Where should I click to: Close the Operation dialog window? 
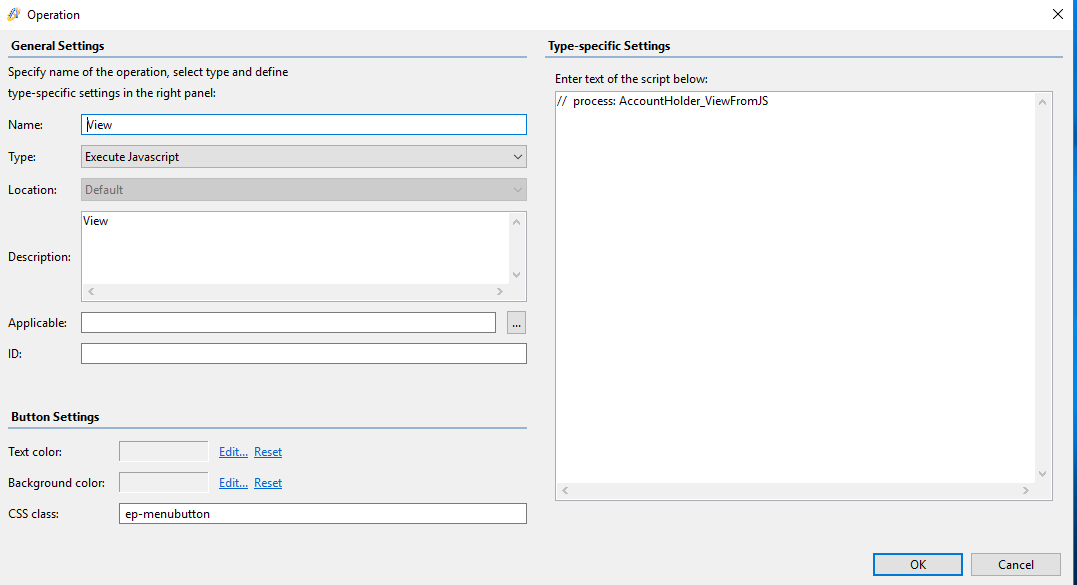tap(1058, 14)
